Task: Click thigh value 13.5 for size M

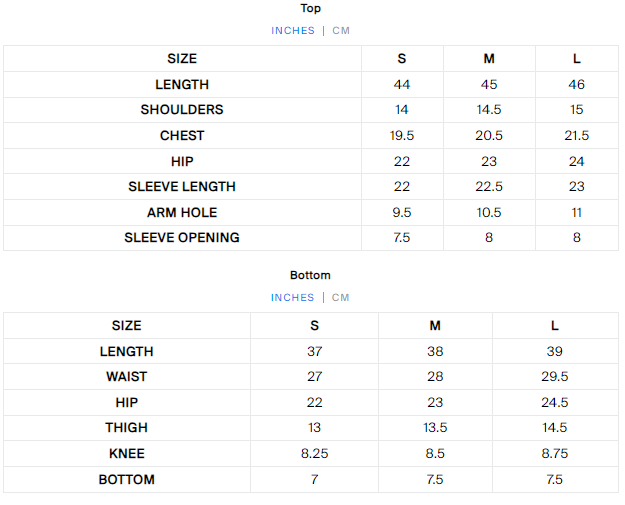Action: pos(435,428)
